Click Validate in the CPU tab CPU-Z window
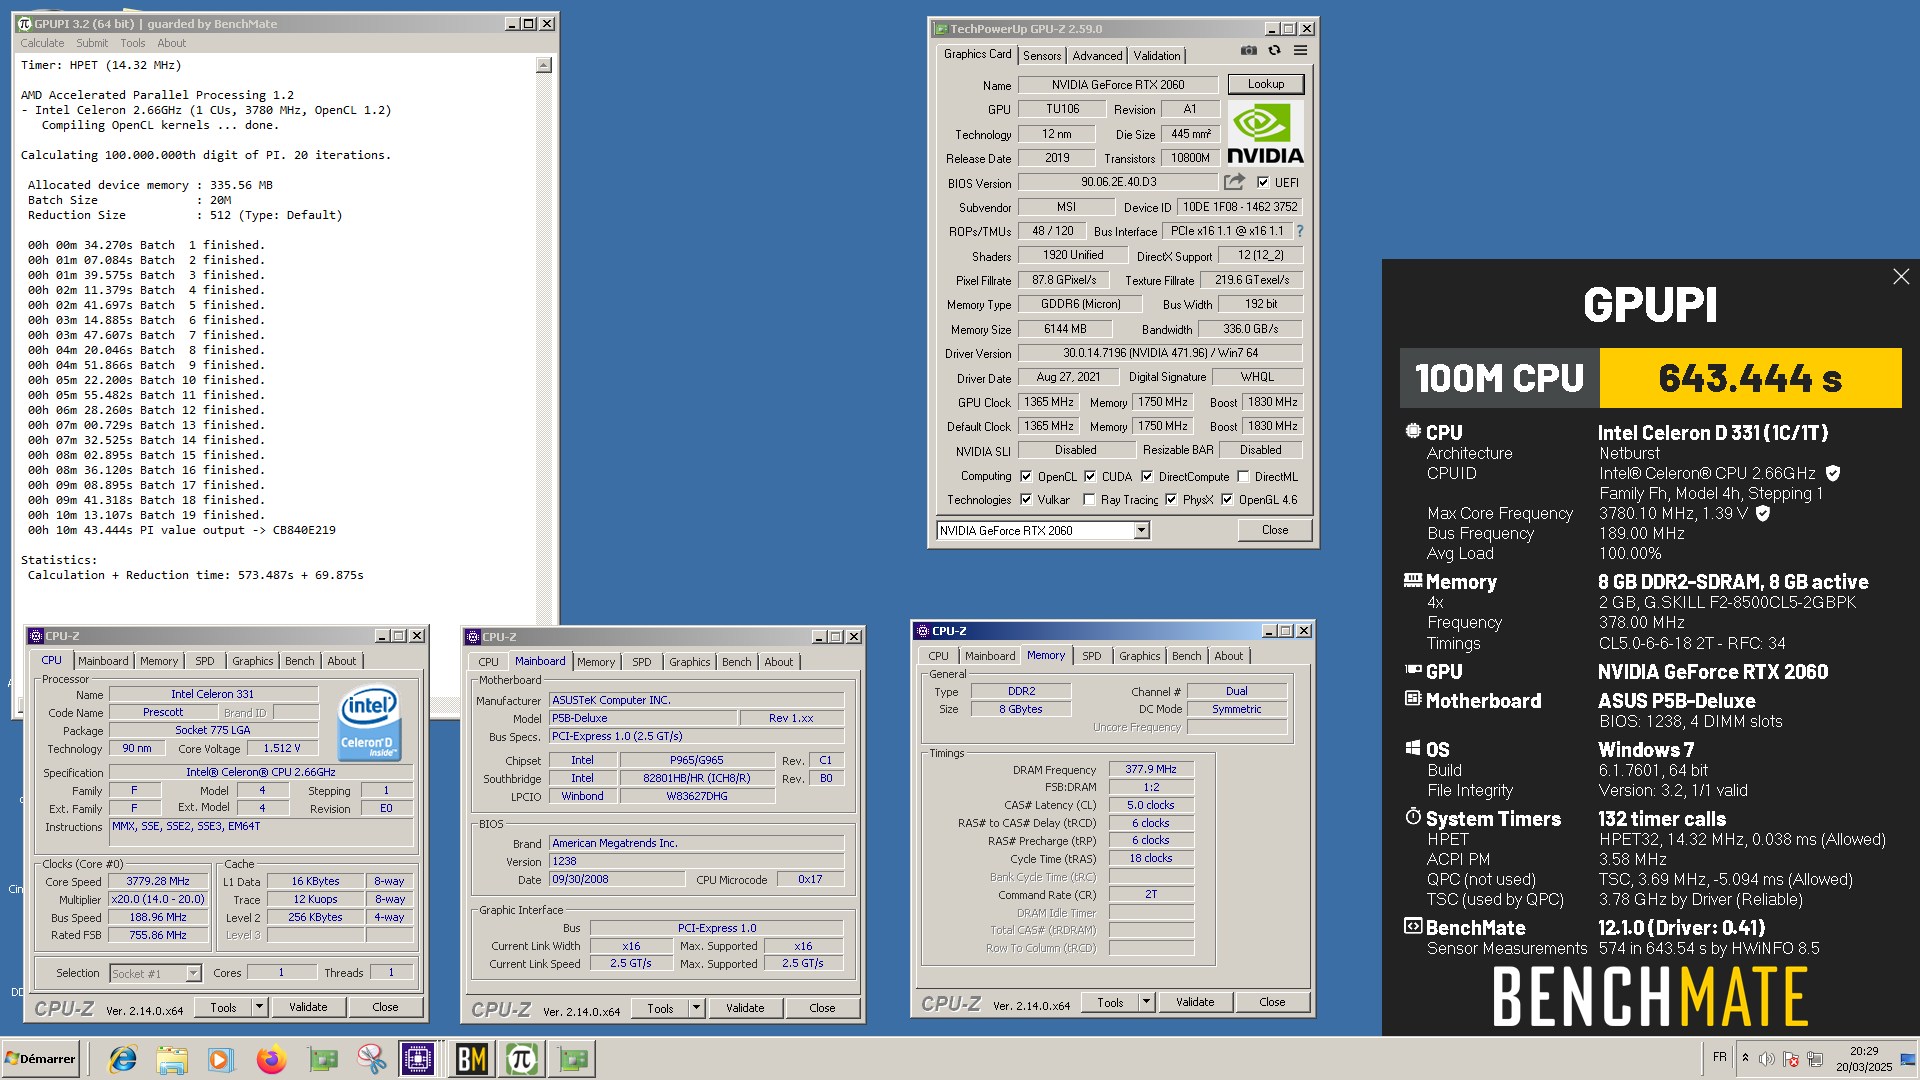 click(x=308, y=1007)
